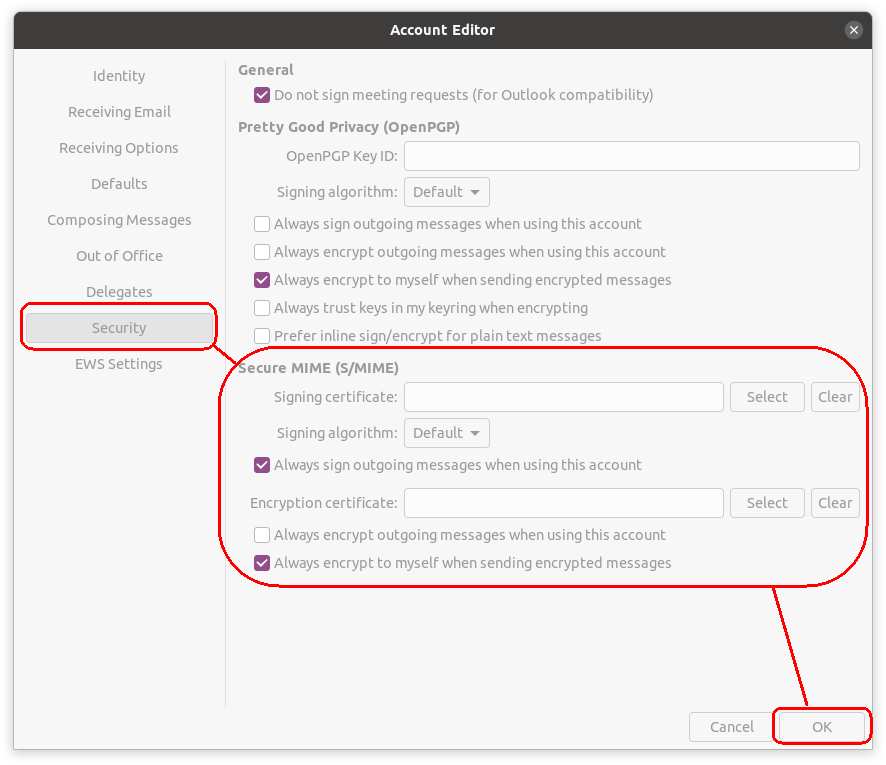Switch to the Identity section
This screenshot has width=886, height=765.
[119, 76]
